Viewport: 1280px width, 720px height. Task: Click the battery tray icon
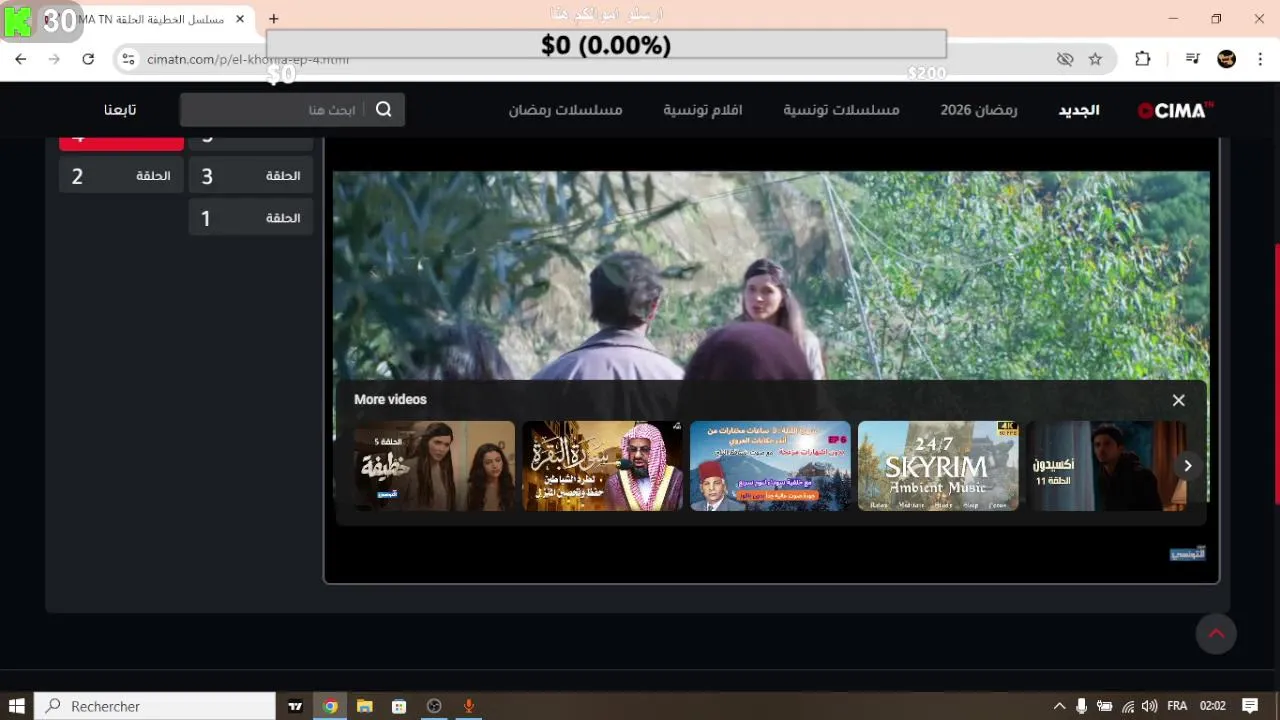1105,706
